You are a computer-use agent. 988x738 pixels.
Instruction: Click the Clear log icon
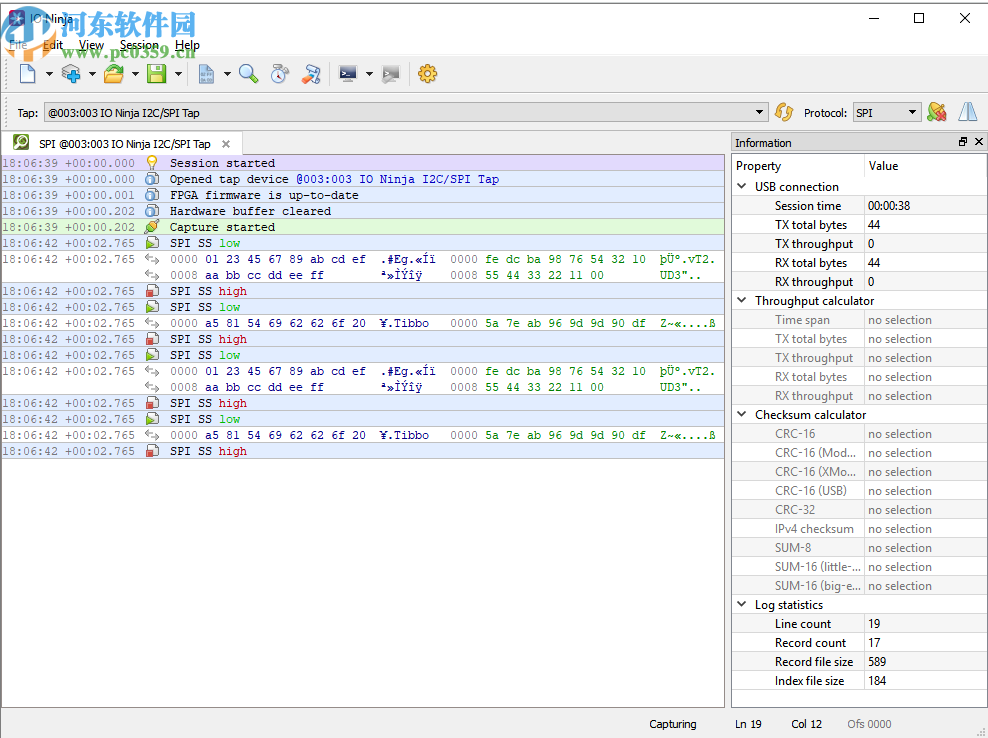tap(312, 73)
